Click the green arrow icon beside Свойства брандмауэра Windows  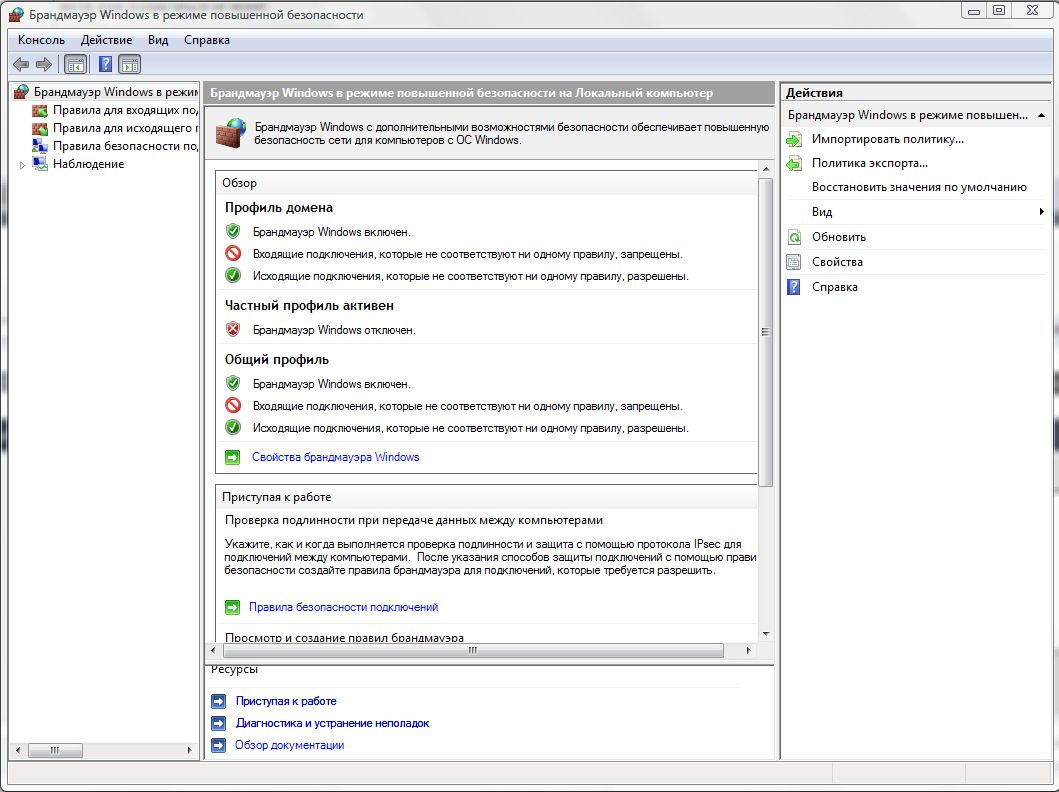tap(232, 458)
